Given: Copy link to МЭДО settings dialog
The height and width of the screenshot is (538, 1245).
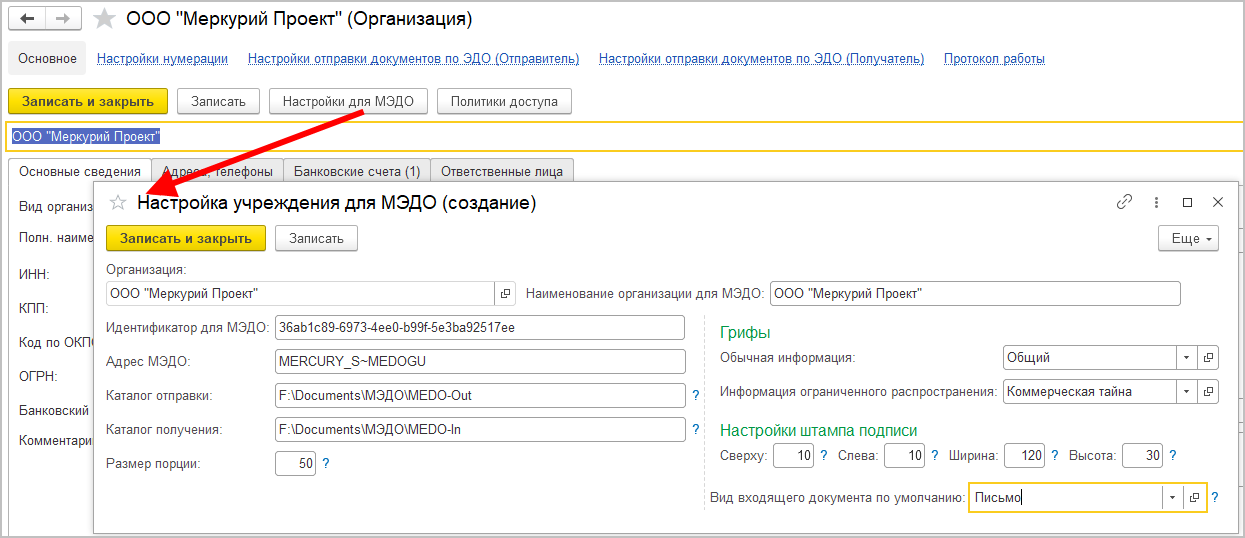Looking at the screenshot, I should [x=1124, y=202].
